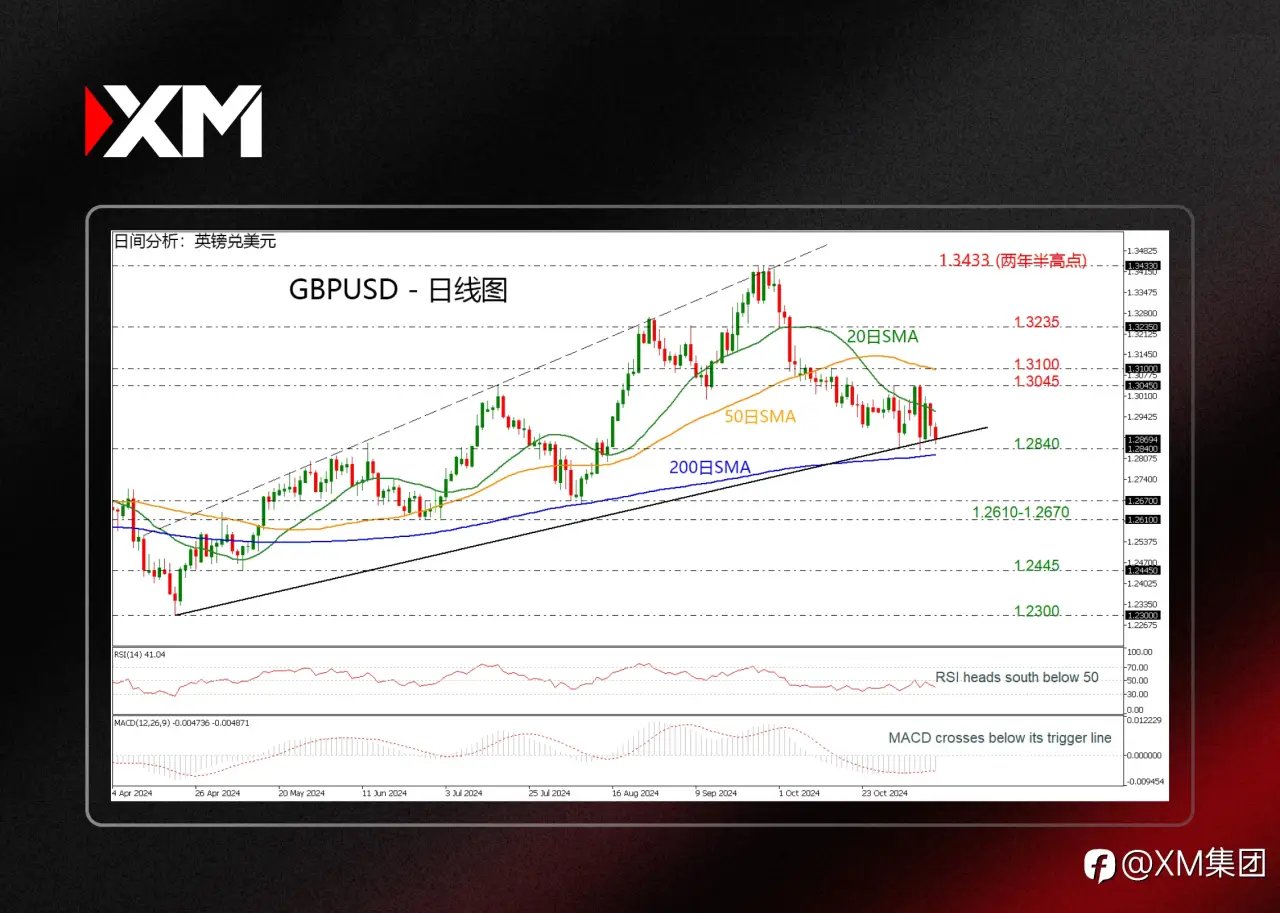This screenshot has height=913, width=1280.
Task: Click the '30.00' RSI scale value
Action: 1137,694
